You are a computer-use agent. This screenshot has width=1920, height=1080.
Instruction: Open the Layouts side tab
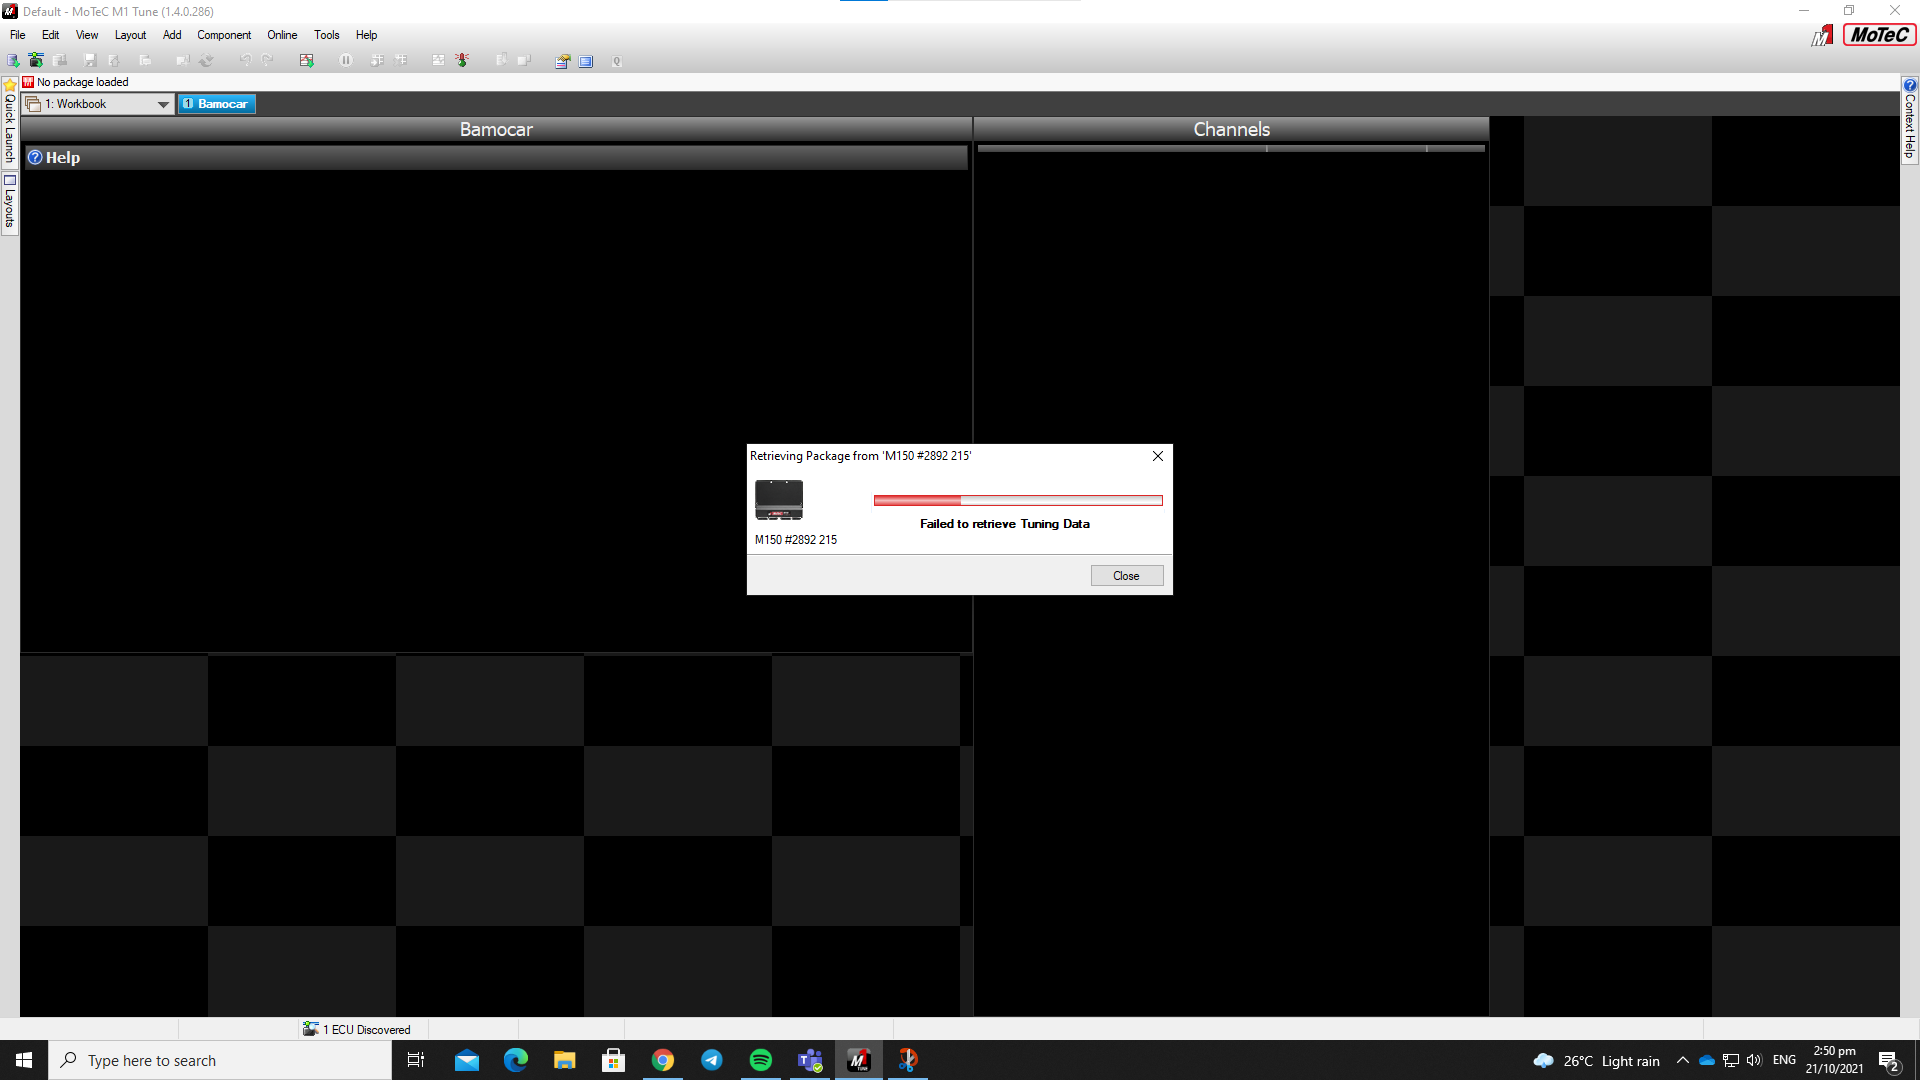tap(10, 203)
